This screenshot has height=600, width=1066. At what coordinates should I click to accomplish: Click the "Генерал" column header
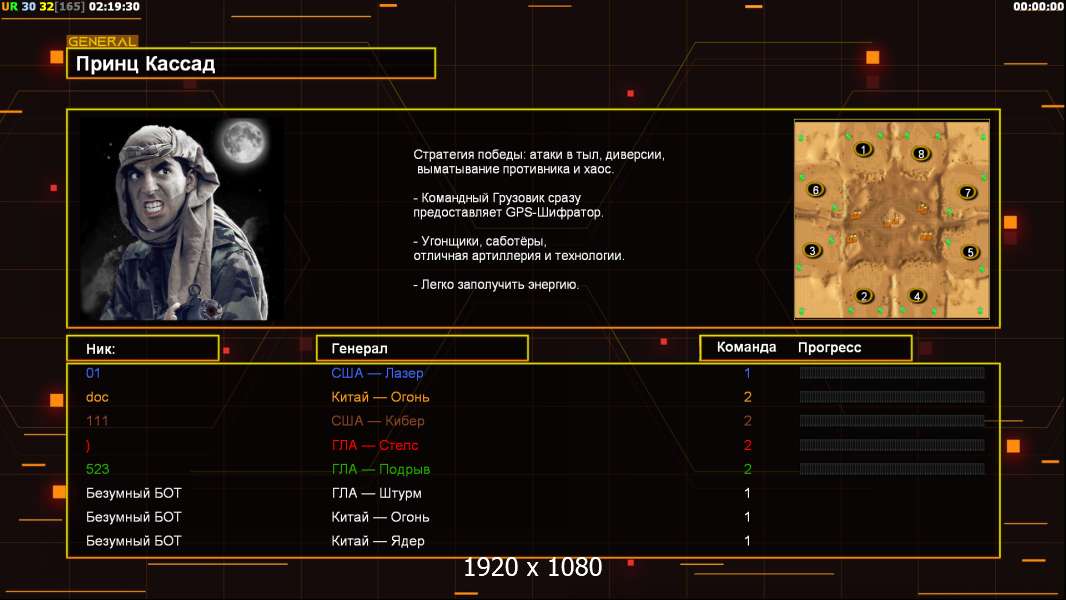421,348
